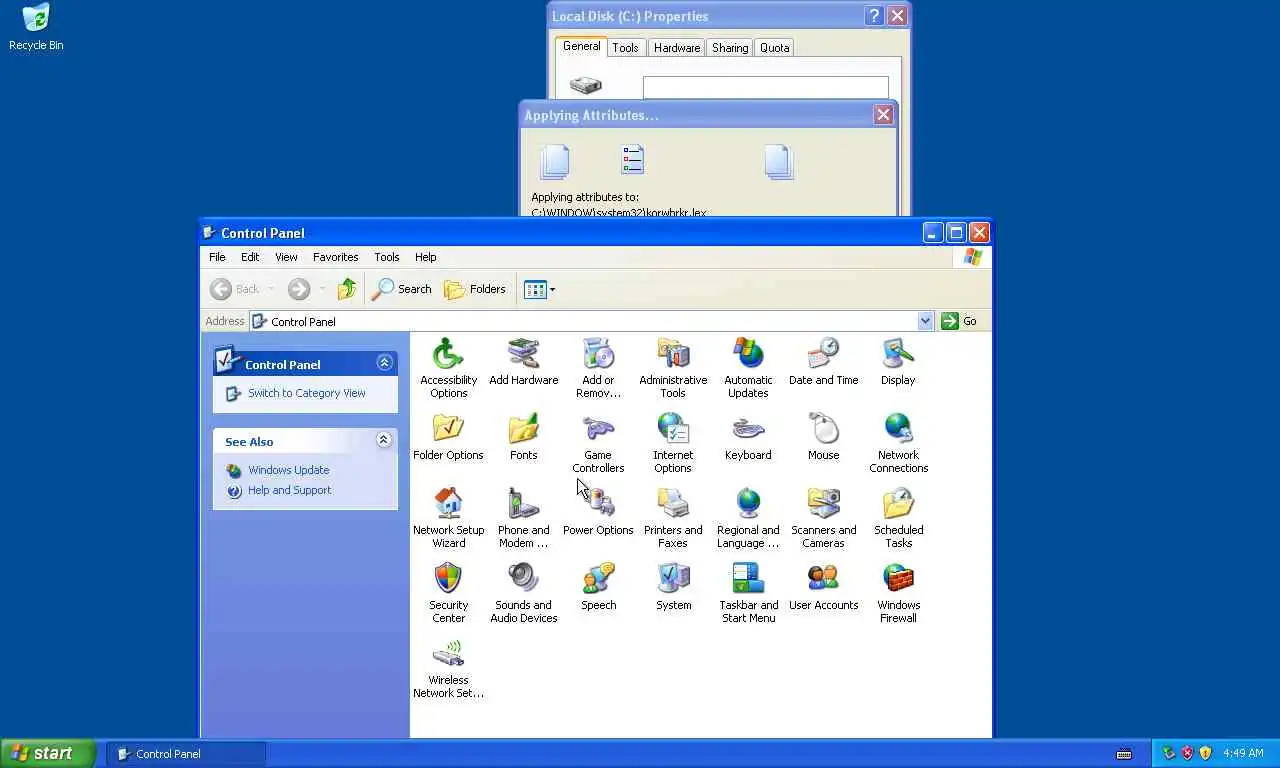Open Regional and Language Options icon
This screenshot has height=768, width=1280.
[748, 504]
